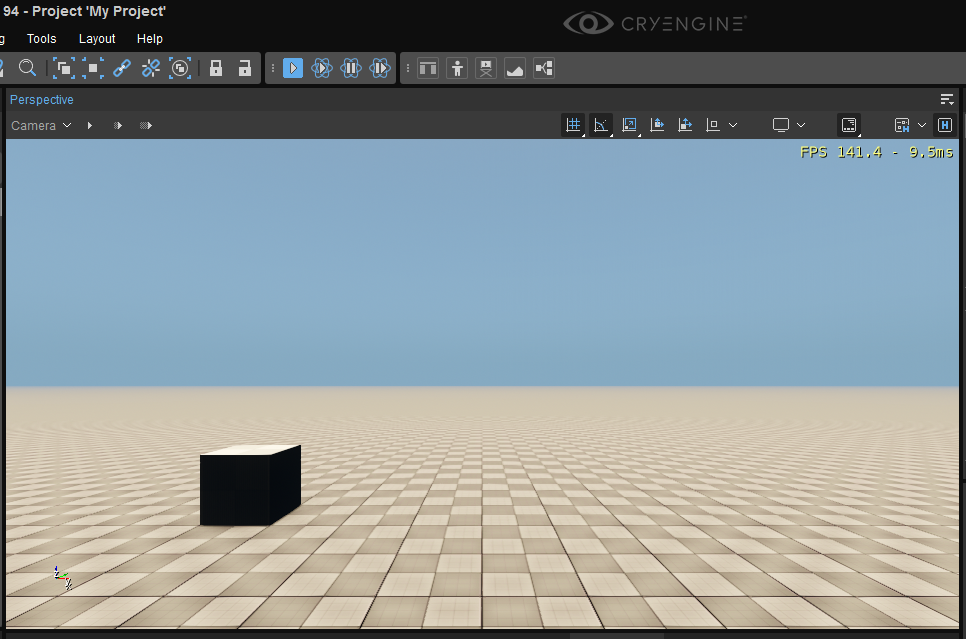Expand the pivot alignment dropdown arrow
This screenshot has height=639, width=966.
[733, 125]
